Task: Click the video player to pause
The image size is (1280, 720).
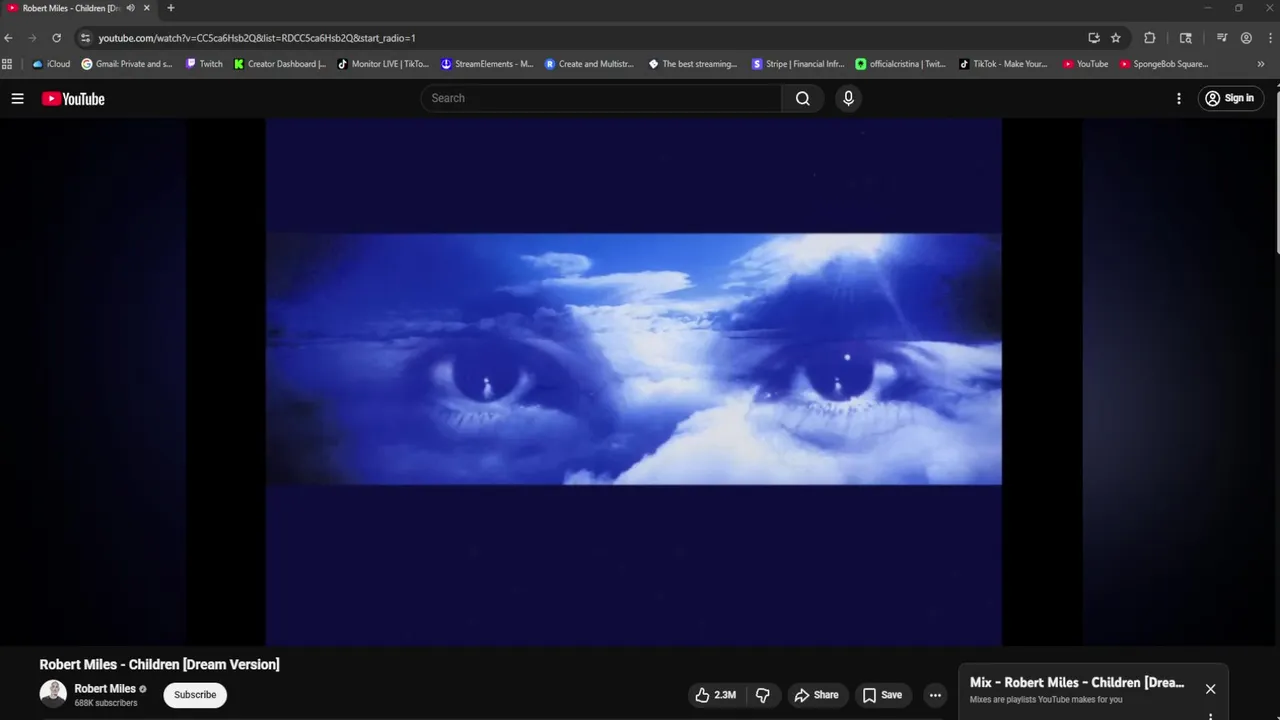Action: pyautogui.click(x=634, y=382)
